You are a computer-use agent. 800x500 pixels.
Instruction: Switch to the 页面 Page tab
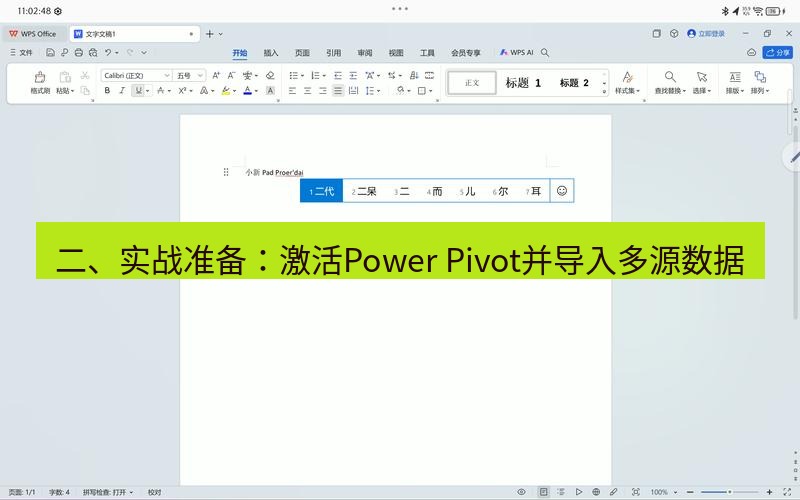point(302,53)
